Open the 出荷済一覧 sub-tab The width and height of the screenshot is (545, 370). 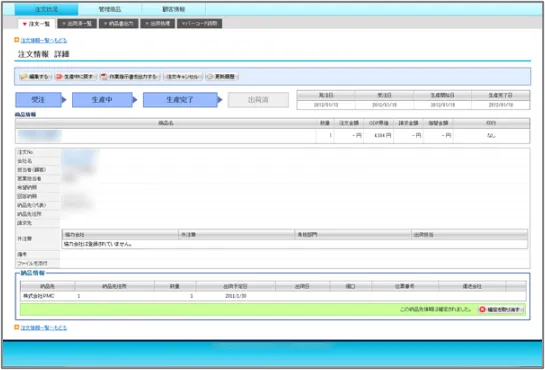77,24
